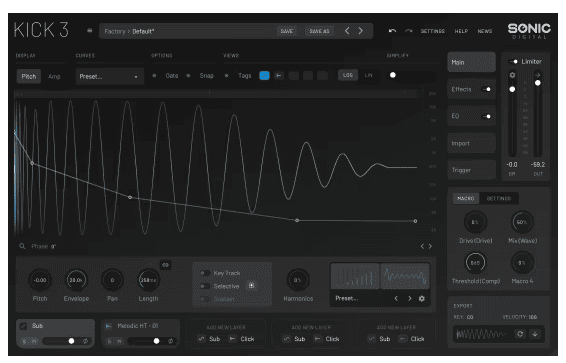This screenshot has height=363, width=566.
Task: Click the SAVE button
Action: [x=287, y=31]
